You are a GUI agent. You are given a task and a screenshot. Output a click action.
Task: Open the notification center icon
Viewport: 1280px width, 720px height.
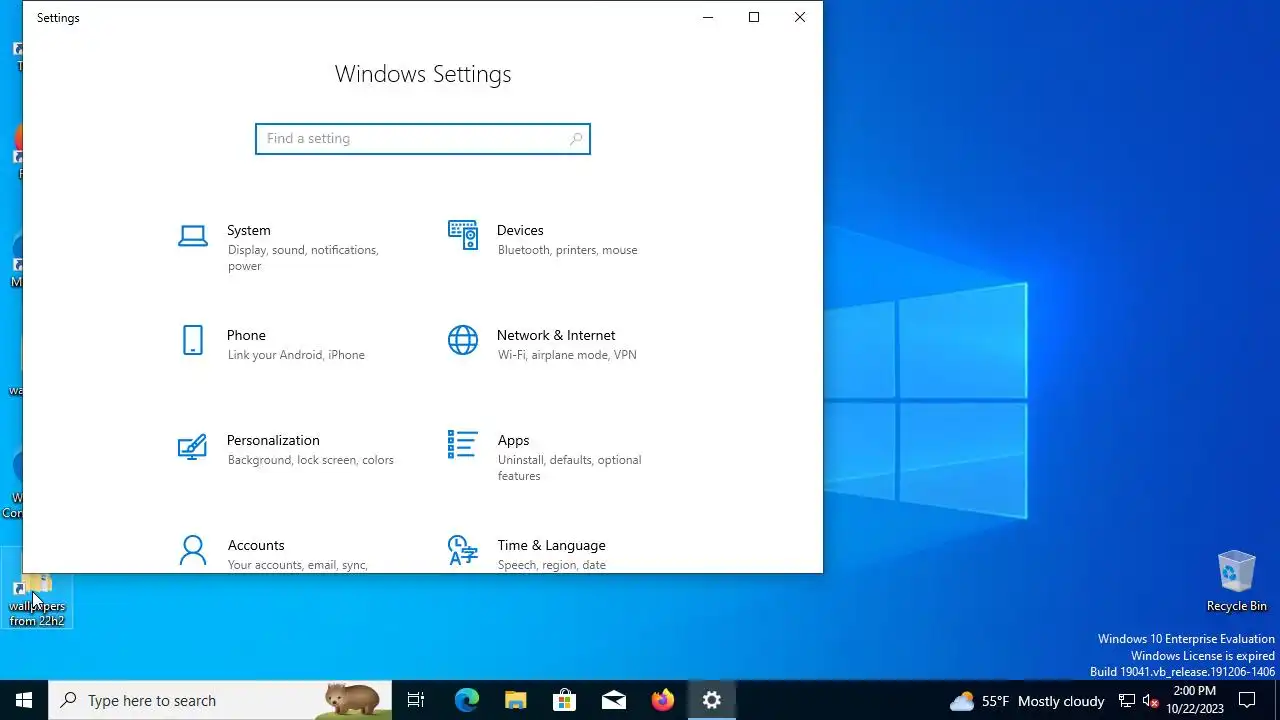1247,700
